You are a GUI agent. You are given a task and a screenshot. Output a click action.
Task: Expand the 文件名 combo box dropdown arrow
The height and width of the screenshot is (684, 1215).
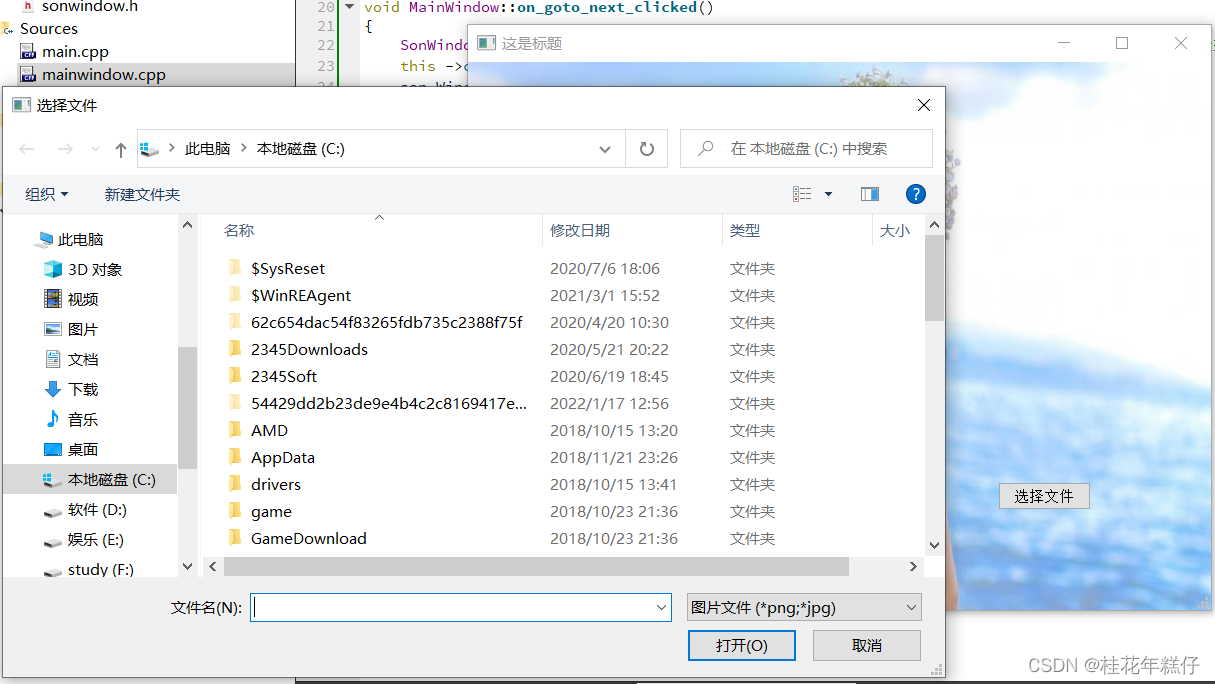coord(662,607)
